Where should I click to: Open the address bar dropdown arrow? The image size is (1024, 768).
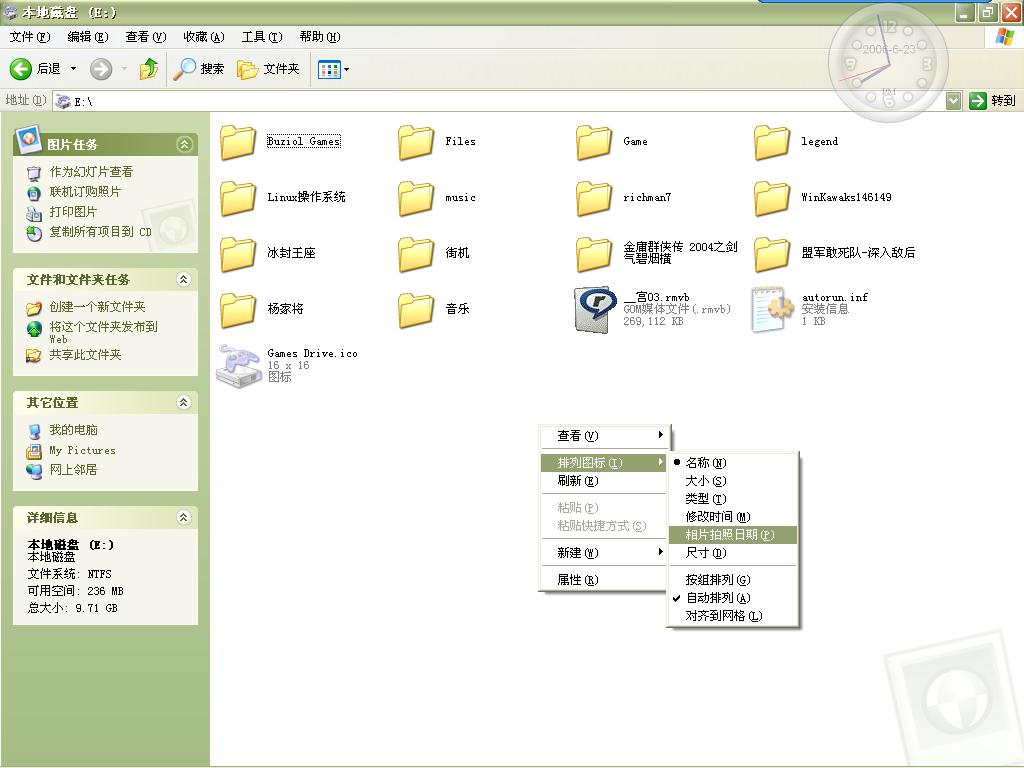pyautogui.click(x=953, y=101)
